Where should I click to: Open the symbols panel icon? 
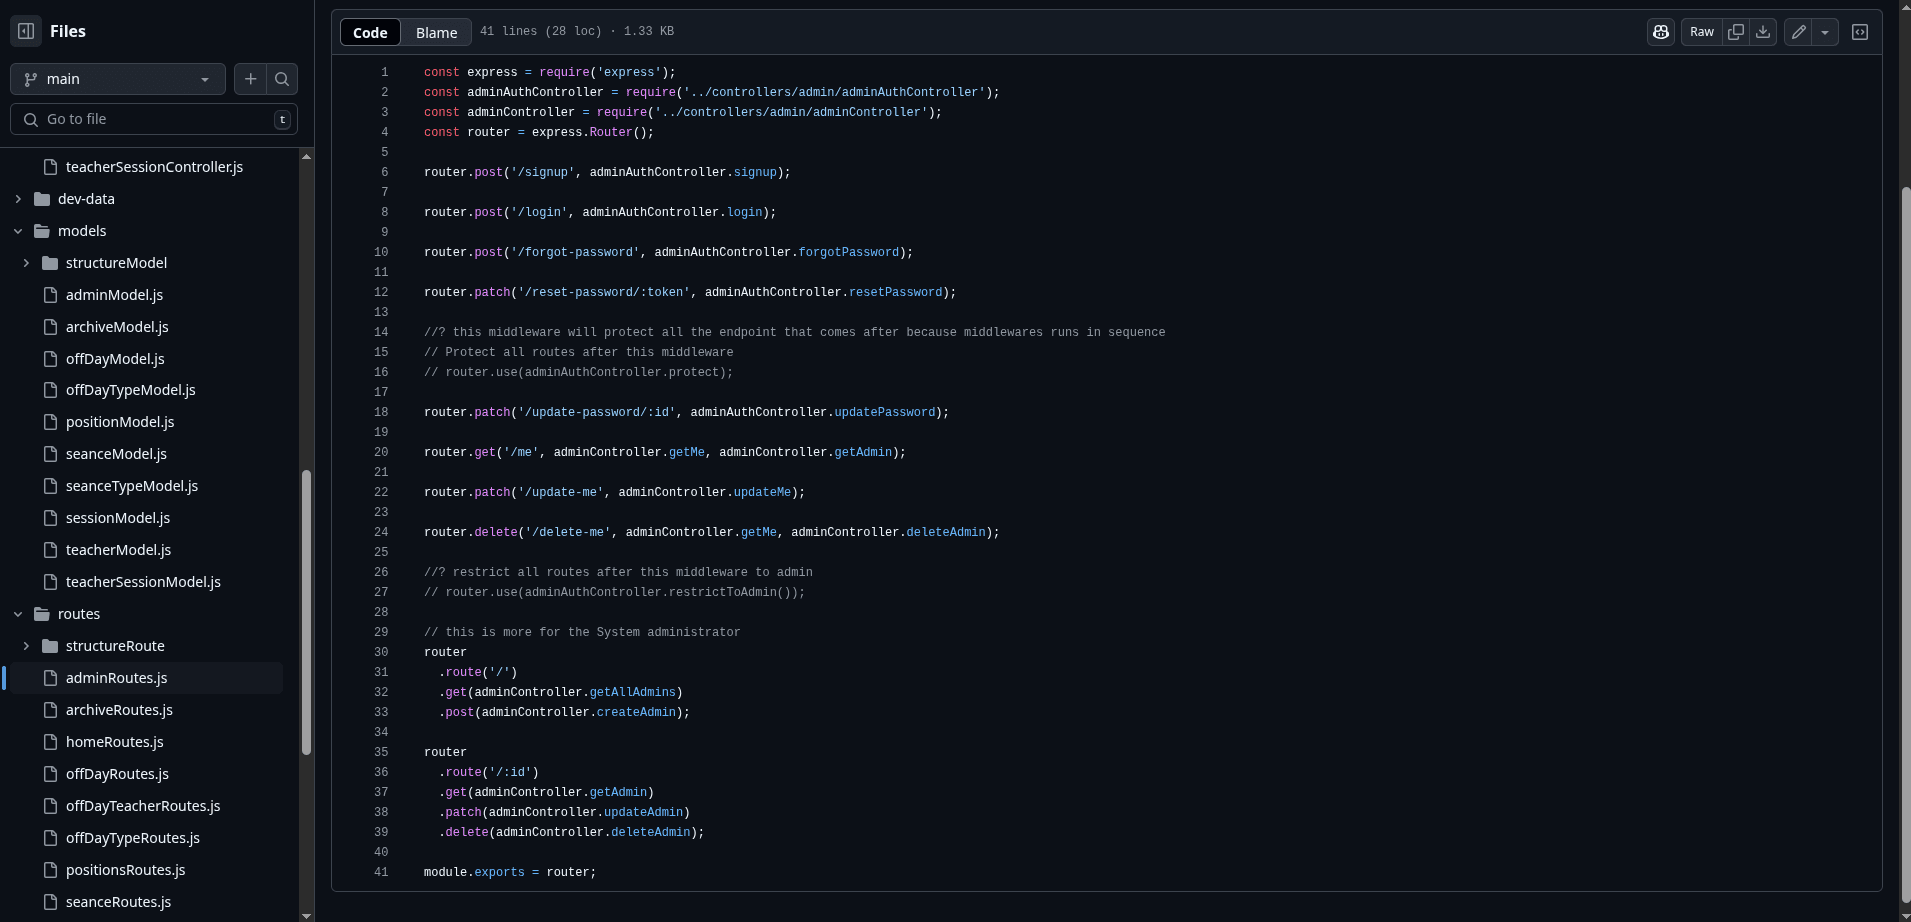click(x=1860, y=32)
